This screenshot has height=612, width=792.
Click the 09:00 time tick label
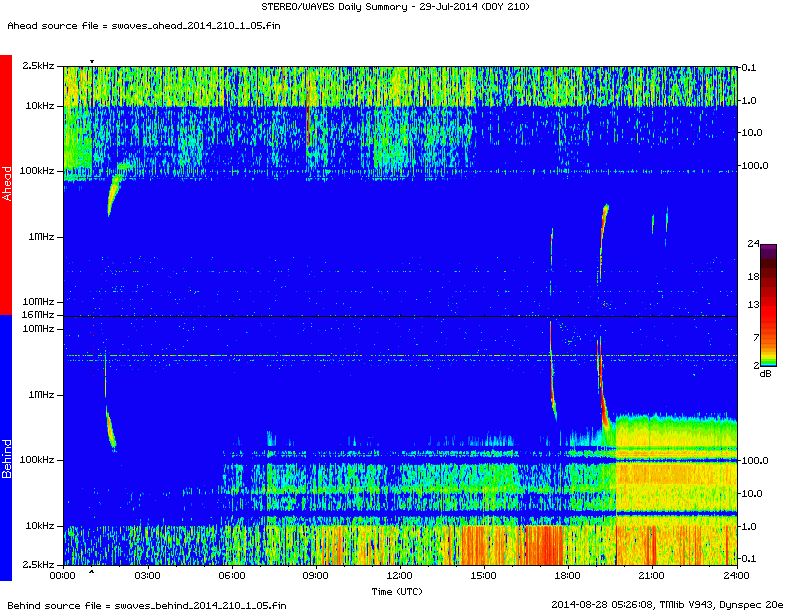coord(315,576)
